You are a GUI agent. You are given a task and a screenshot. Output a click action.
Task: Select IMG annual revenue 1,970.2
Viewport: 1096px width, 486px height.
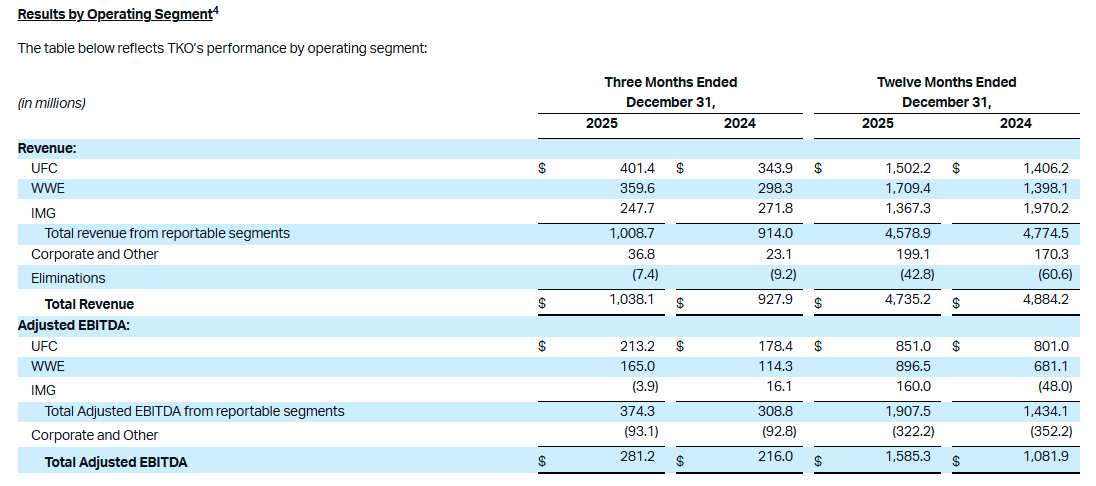coord(1047,209)
